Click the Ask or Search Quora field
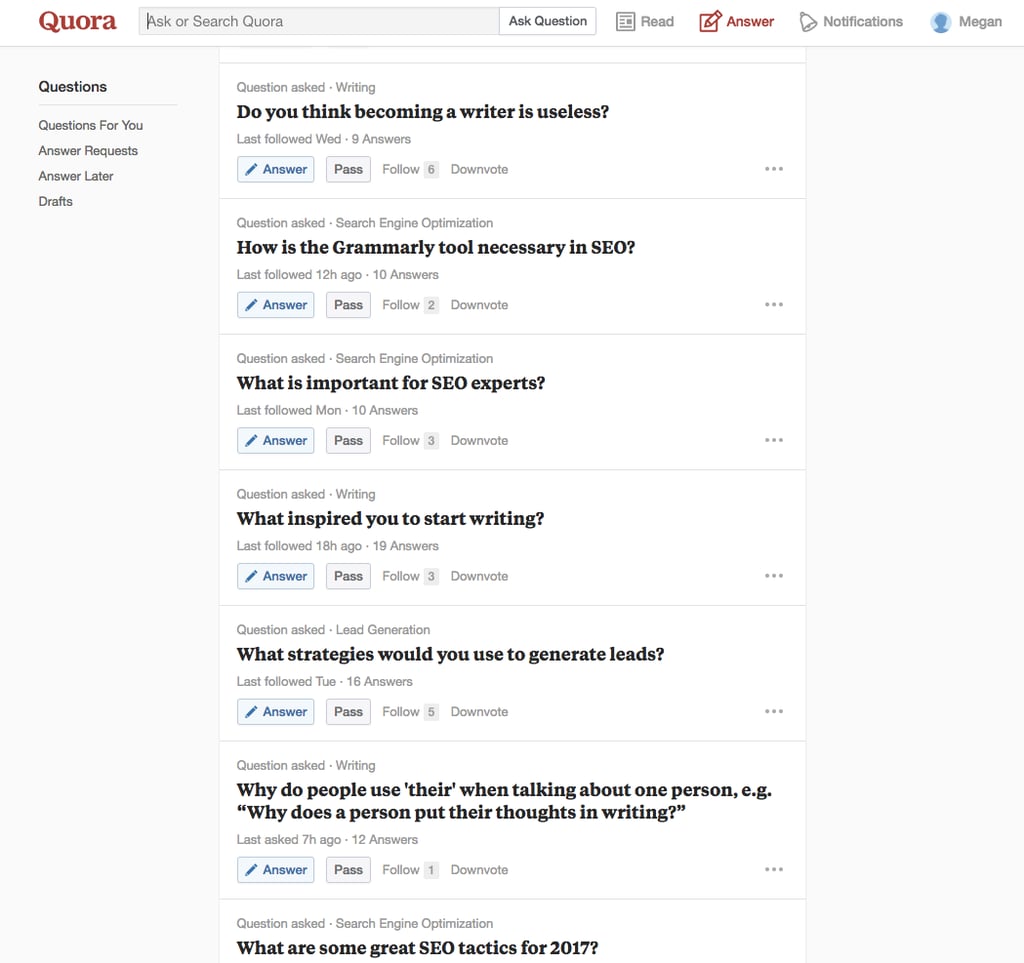1024x963 pixels. click(320, 21)
